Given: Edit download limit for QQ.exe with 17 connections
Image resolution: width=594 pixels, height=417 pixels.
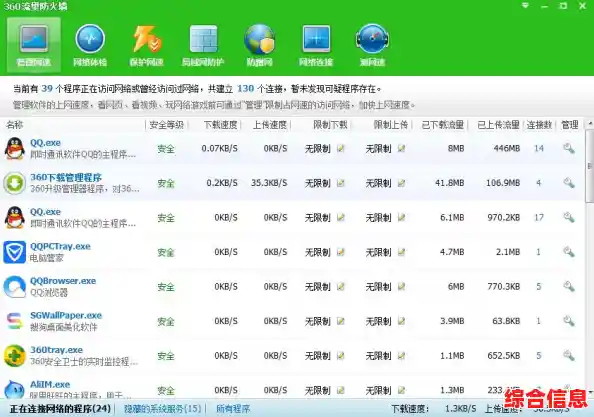Looking at the screenshot, I should click(341, 218).
